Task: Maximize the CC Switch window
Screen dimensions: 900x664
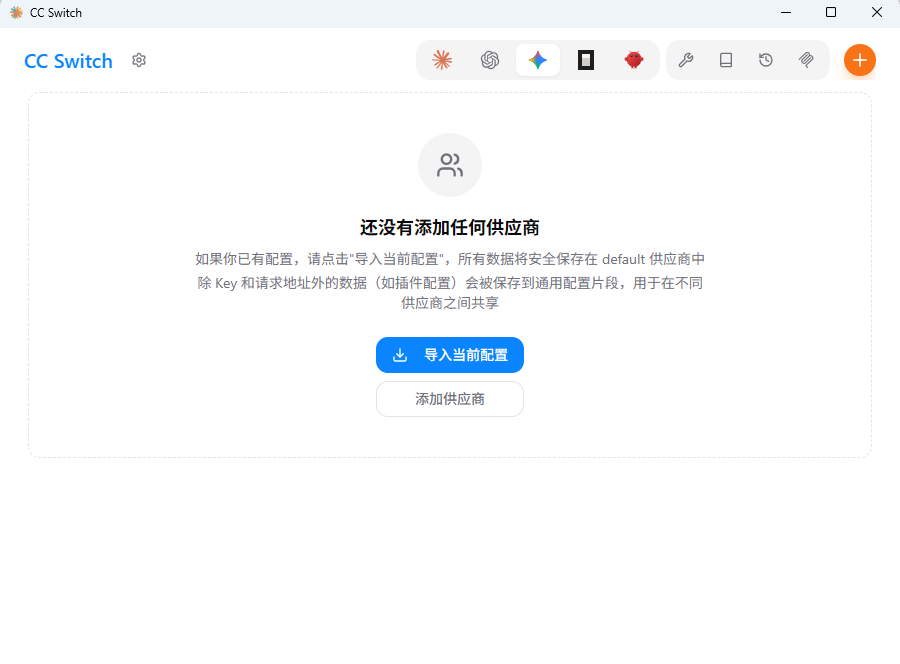Action: point(831,13)
